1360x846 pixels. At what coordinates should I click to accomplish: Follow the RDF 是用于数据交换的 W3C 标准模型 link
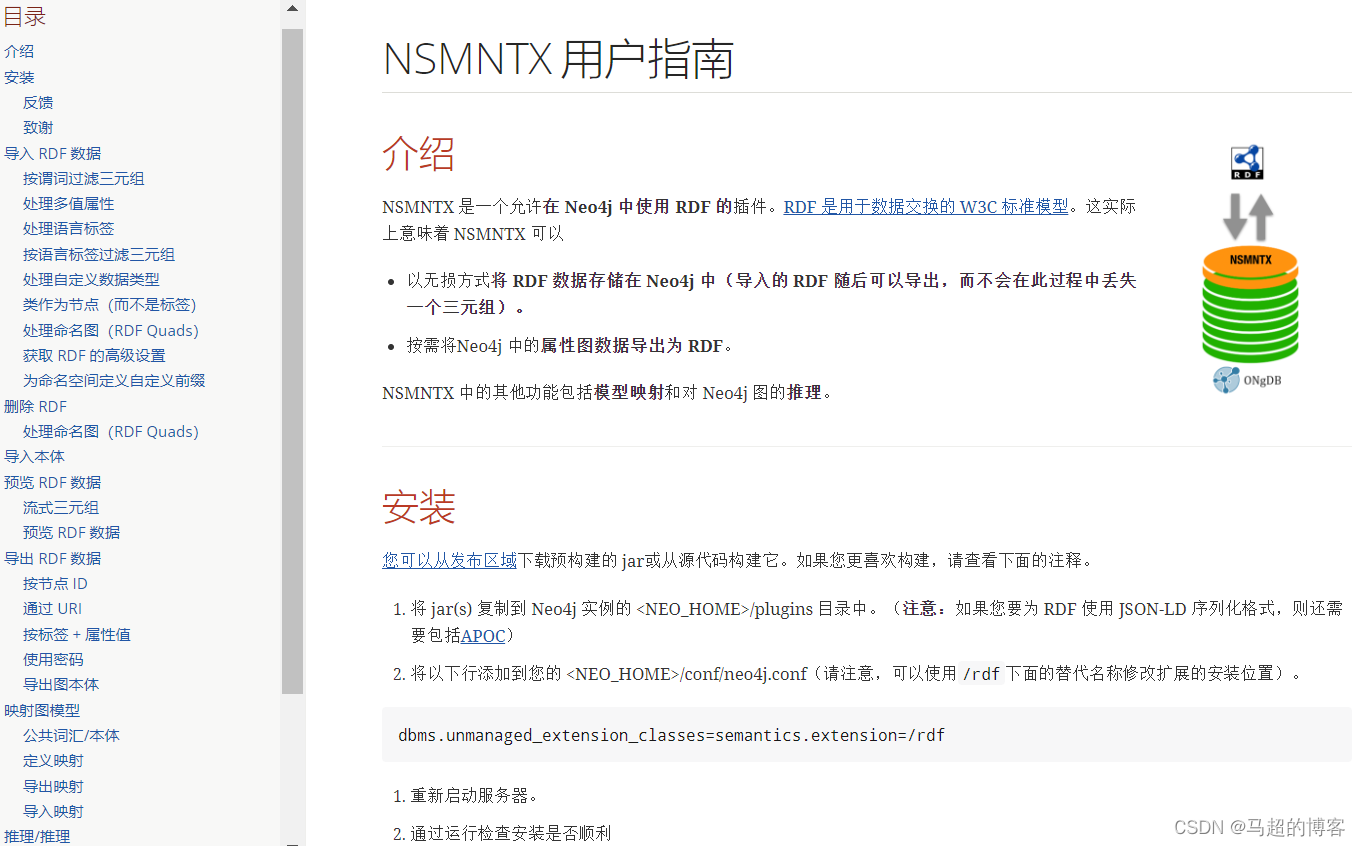(x=926, y=207)
